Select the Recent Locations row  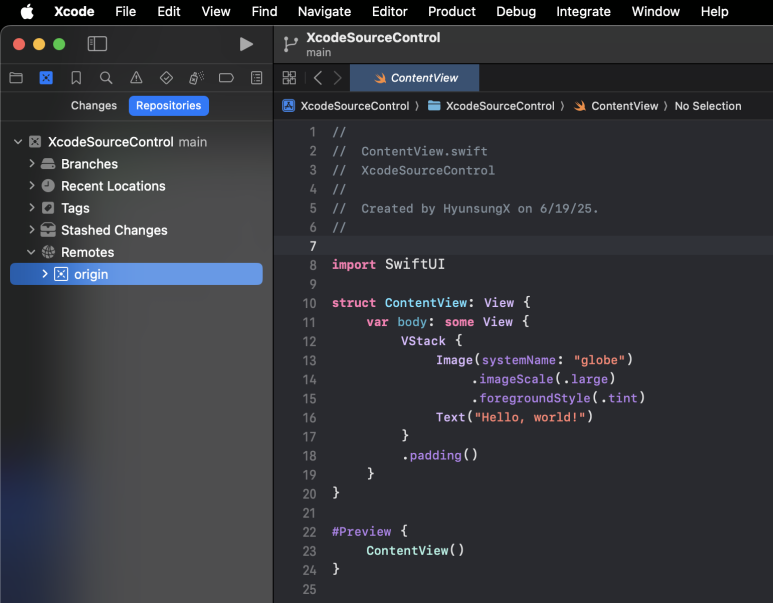click(x=136, y=186)
